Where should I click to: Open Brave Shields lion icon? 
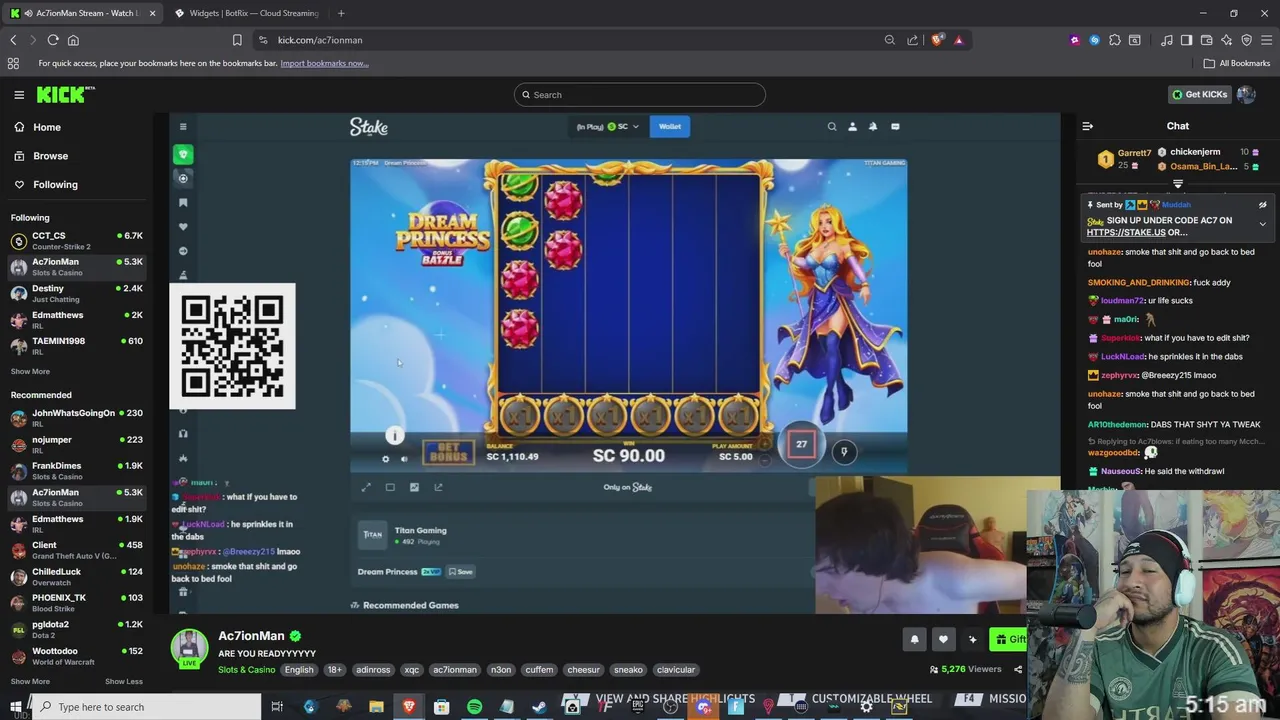[937, 40]
